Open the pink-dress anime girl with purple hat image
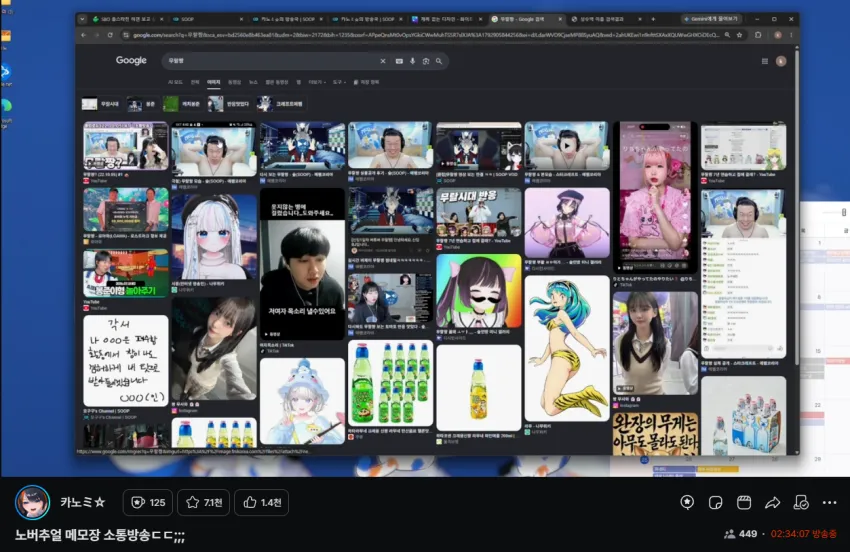Viewport: 850px width, 552px height. 567,223
